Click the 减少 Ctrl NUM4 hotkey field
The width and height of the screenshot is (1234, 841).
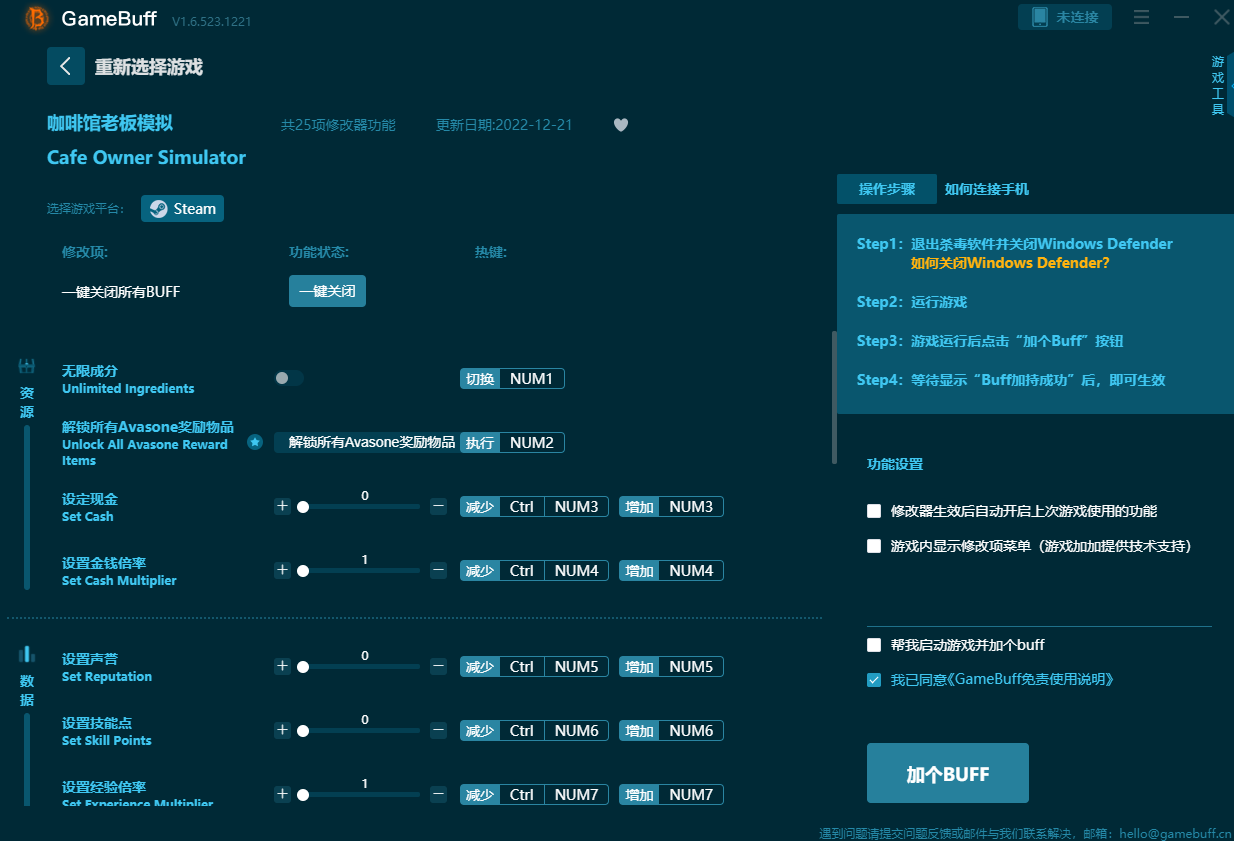[x=535, y=571]
